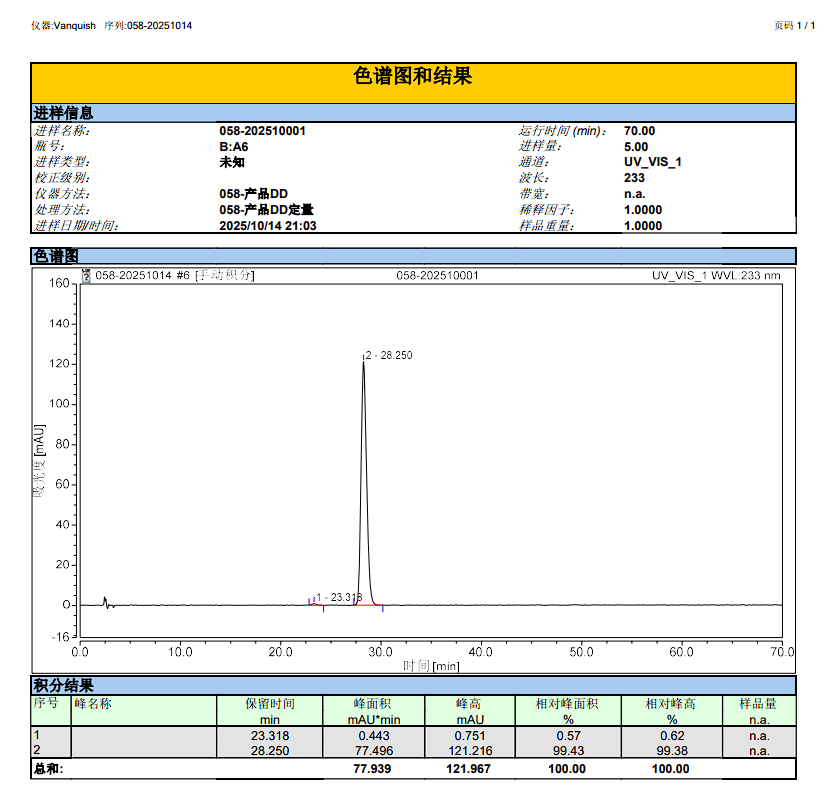The image size is (824, 797).
Task: Click retention time cell 28.250 in the results table
Action: tap(270, 751)
